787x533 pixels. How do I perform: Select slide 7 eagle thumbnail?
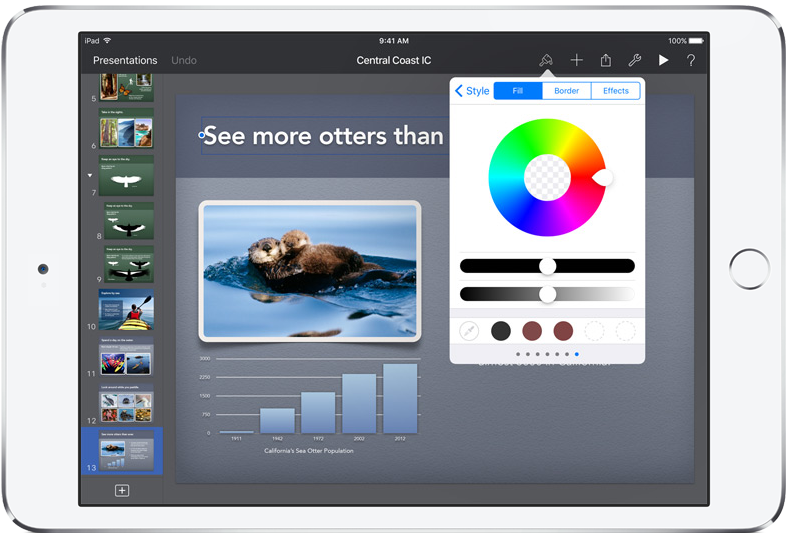[x=126, y=175]
